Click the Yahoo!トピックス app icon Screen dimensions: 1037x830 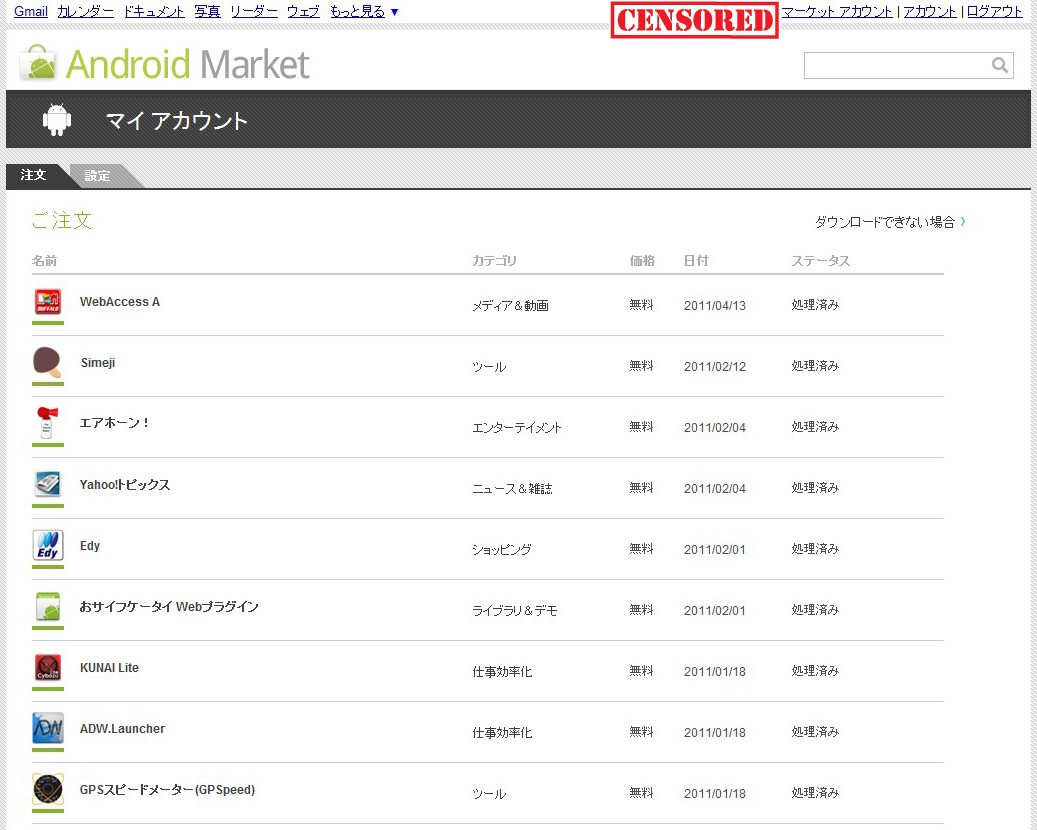point(48,484)
